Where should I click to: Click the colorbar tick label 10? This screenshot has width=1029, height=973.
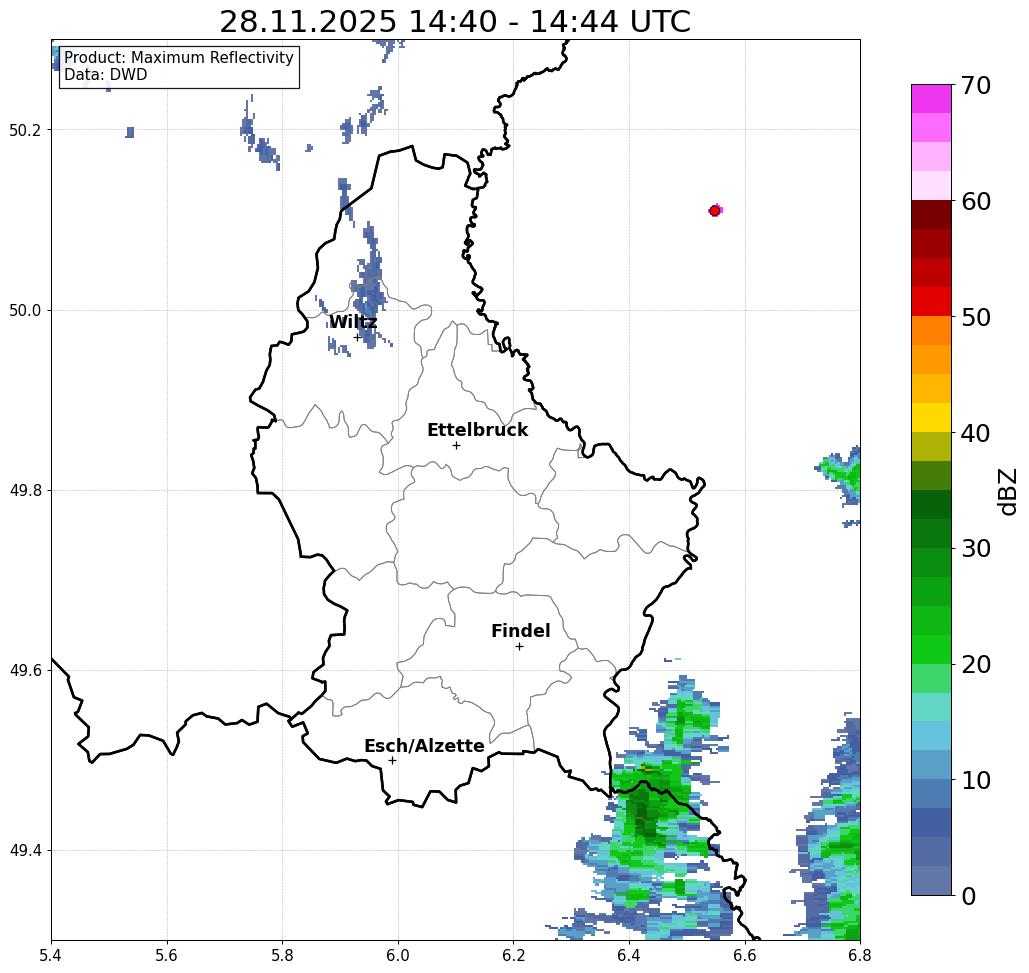click(976, 780)
